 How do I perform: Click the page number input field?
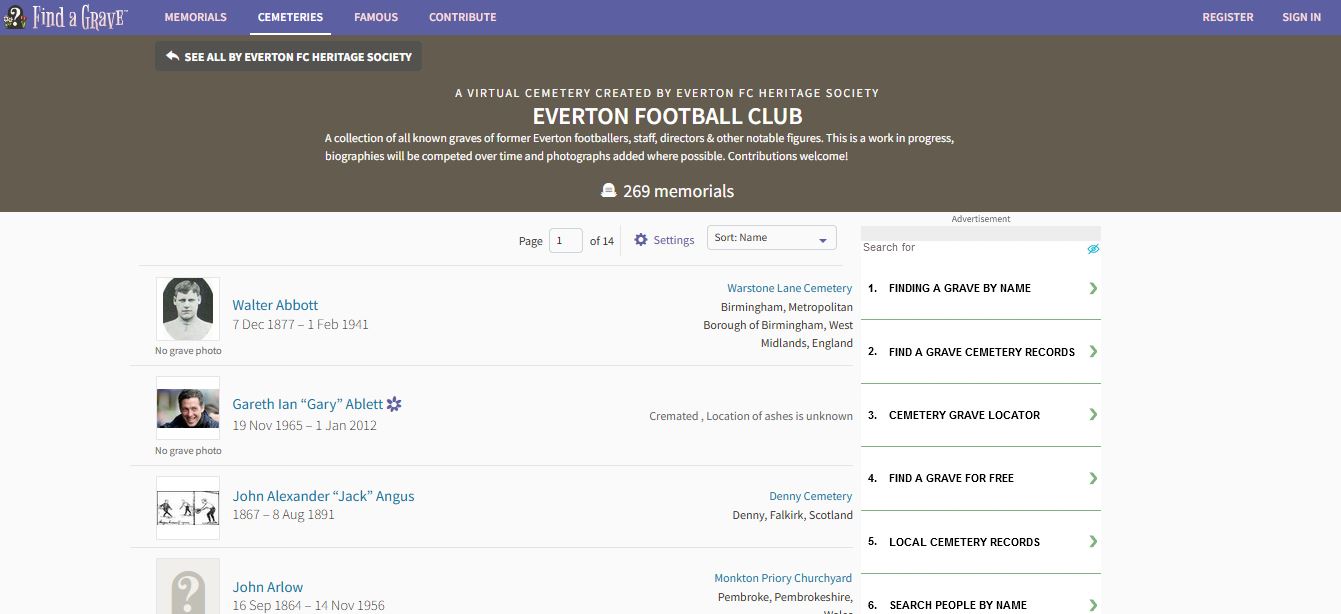[x=565, y=240]
